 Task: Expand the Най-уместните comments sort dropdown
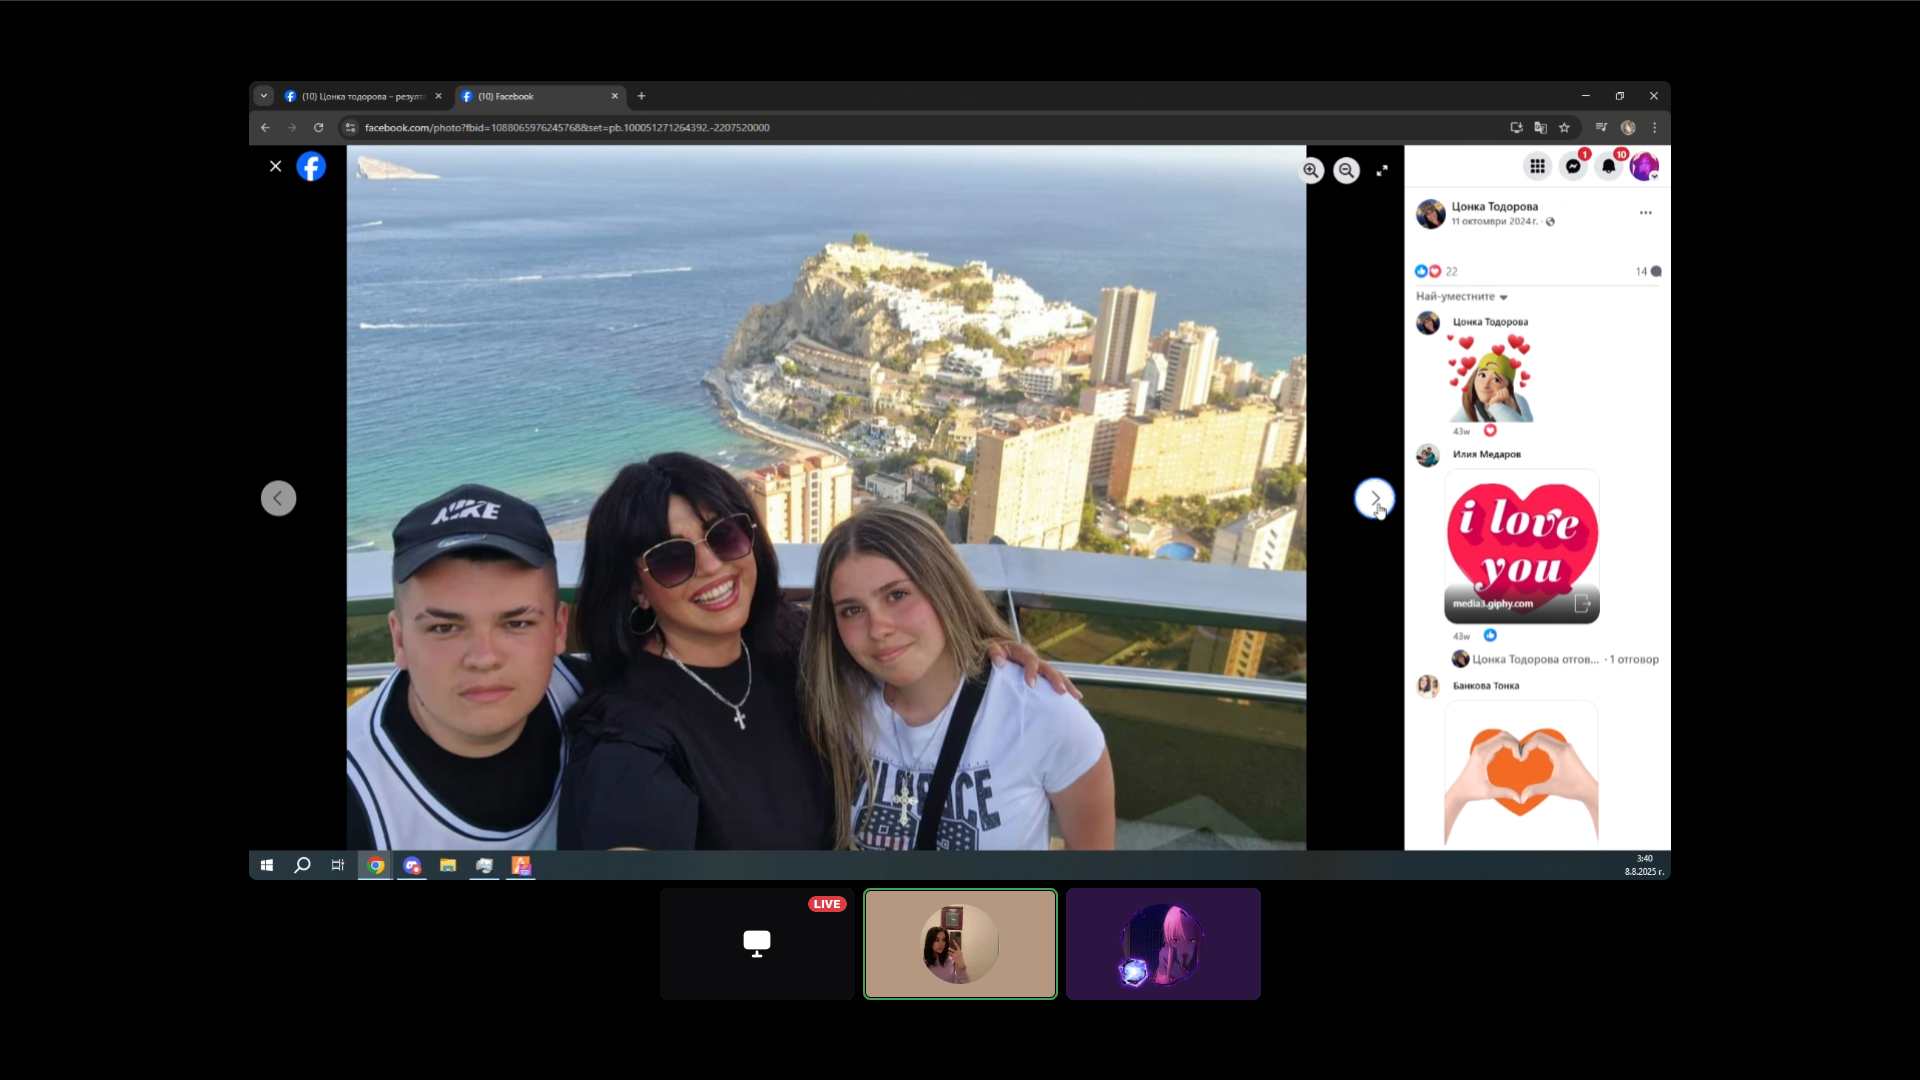[x=1461, y=297]
